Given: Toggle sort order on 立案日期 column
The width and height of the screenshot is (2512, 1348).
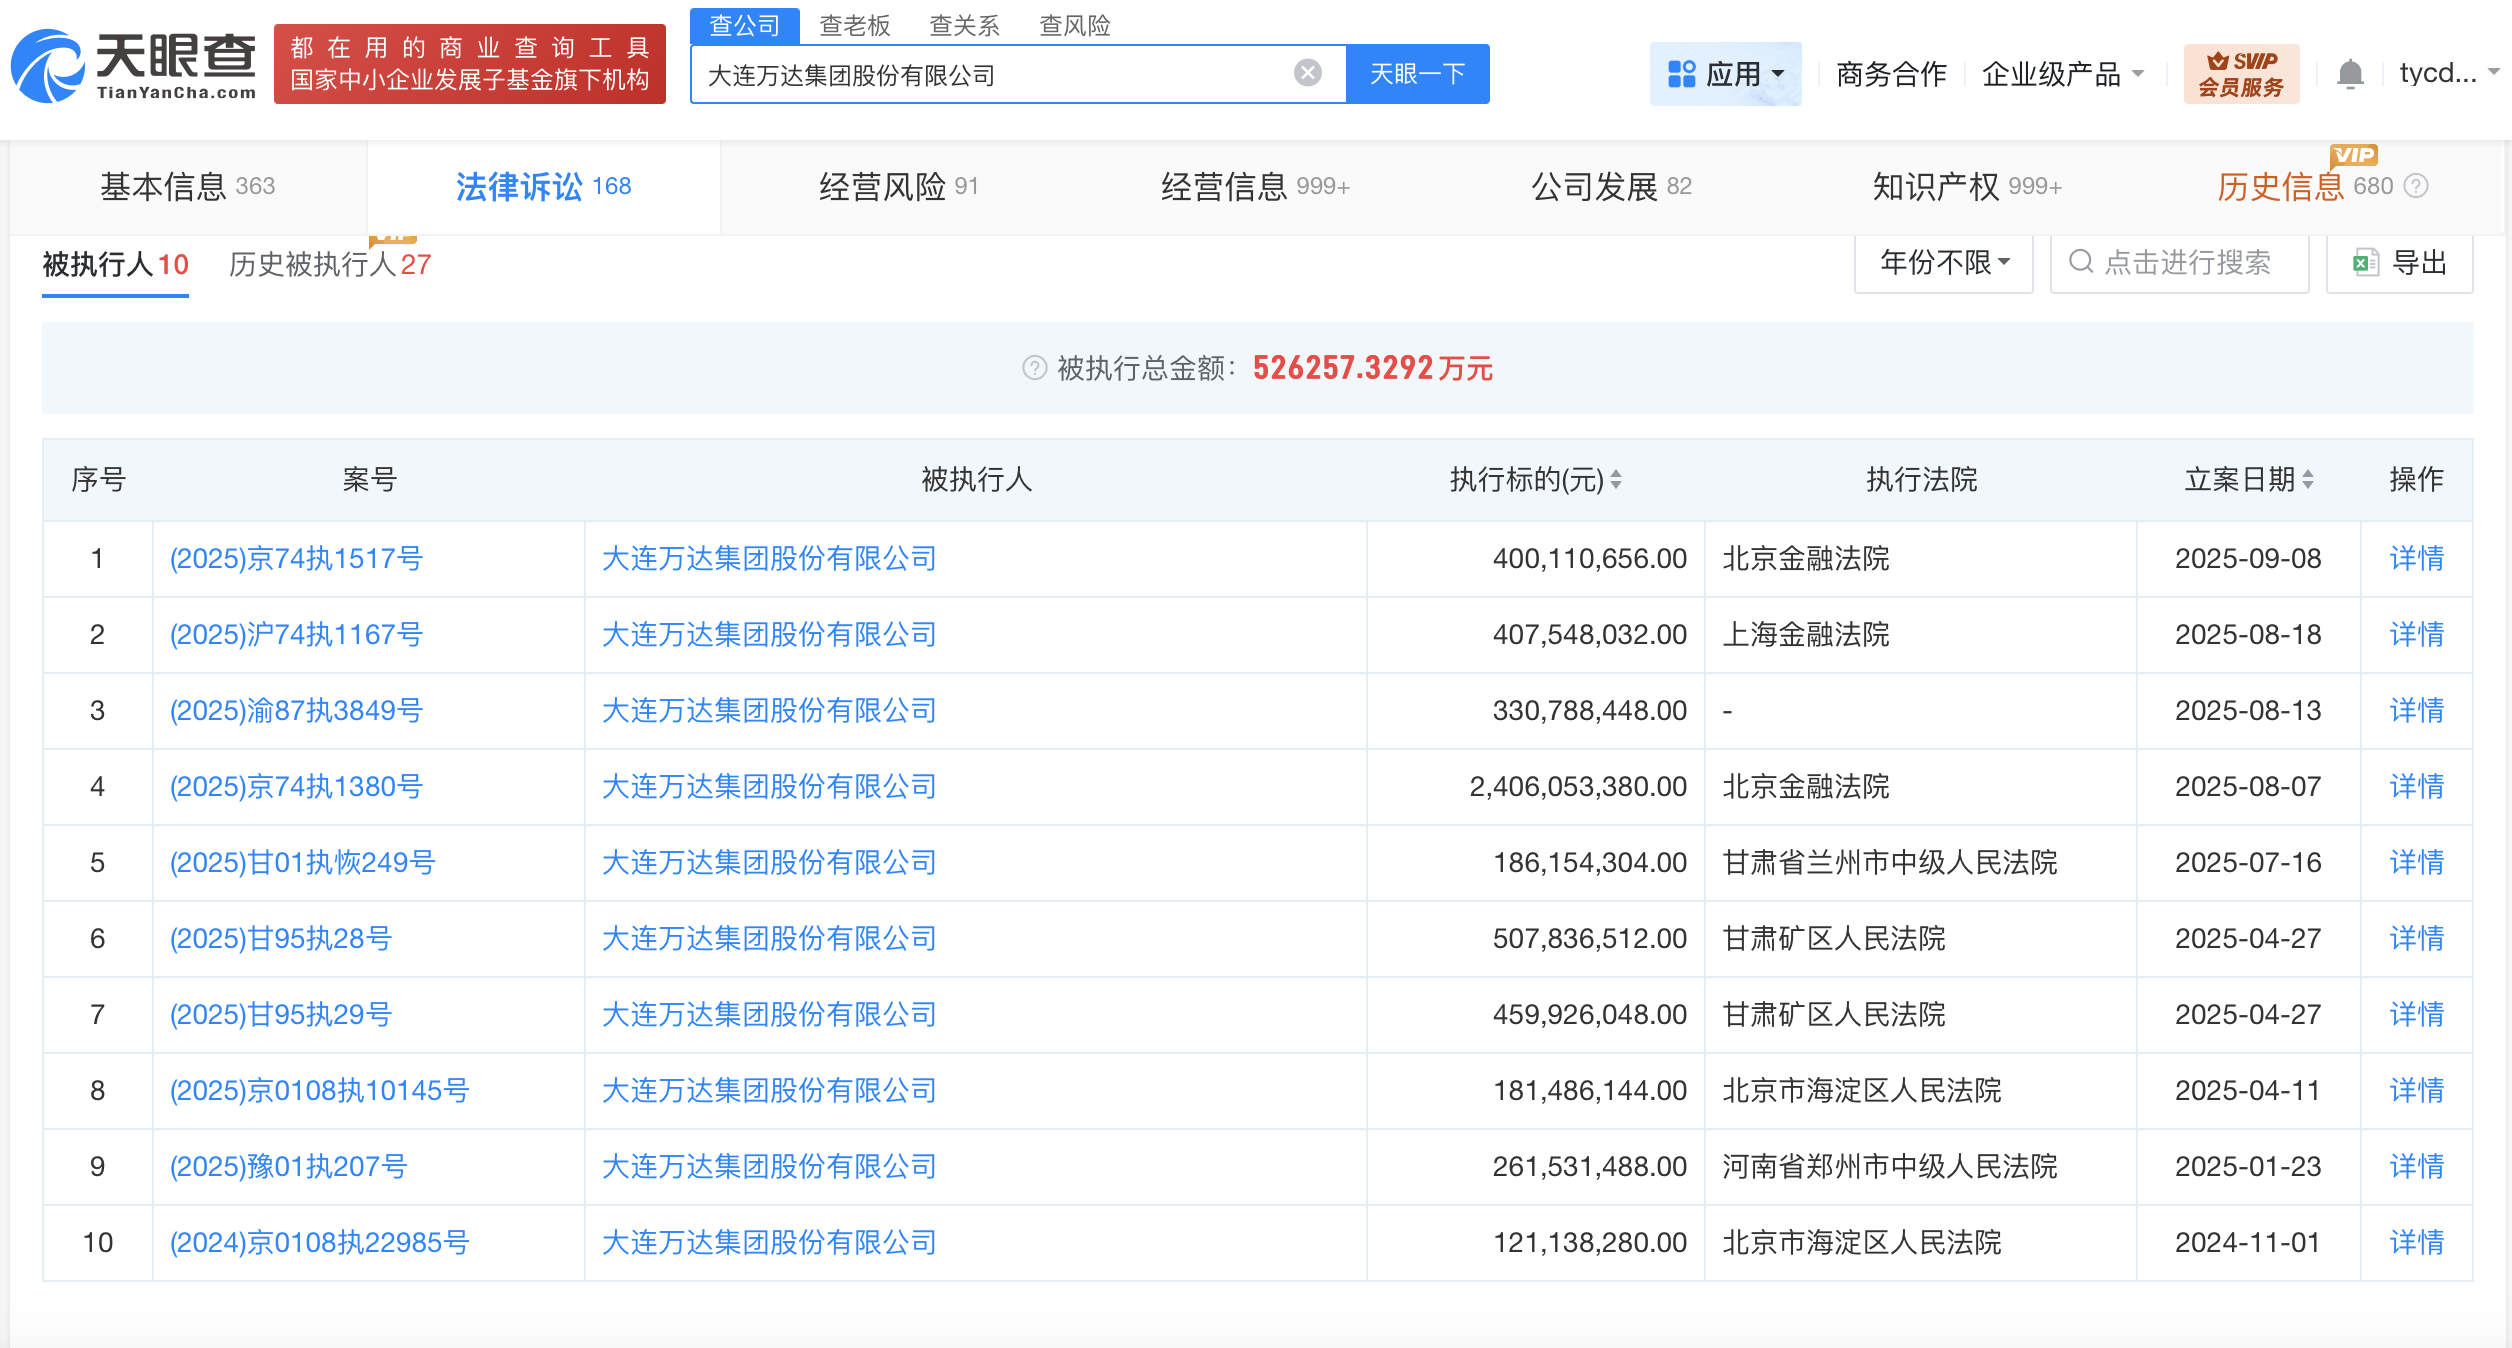Looking at the screenshot, I should point(2307,479).
